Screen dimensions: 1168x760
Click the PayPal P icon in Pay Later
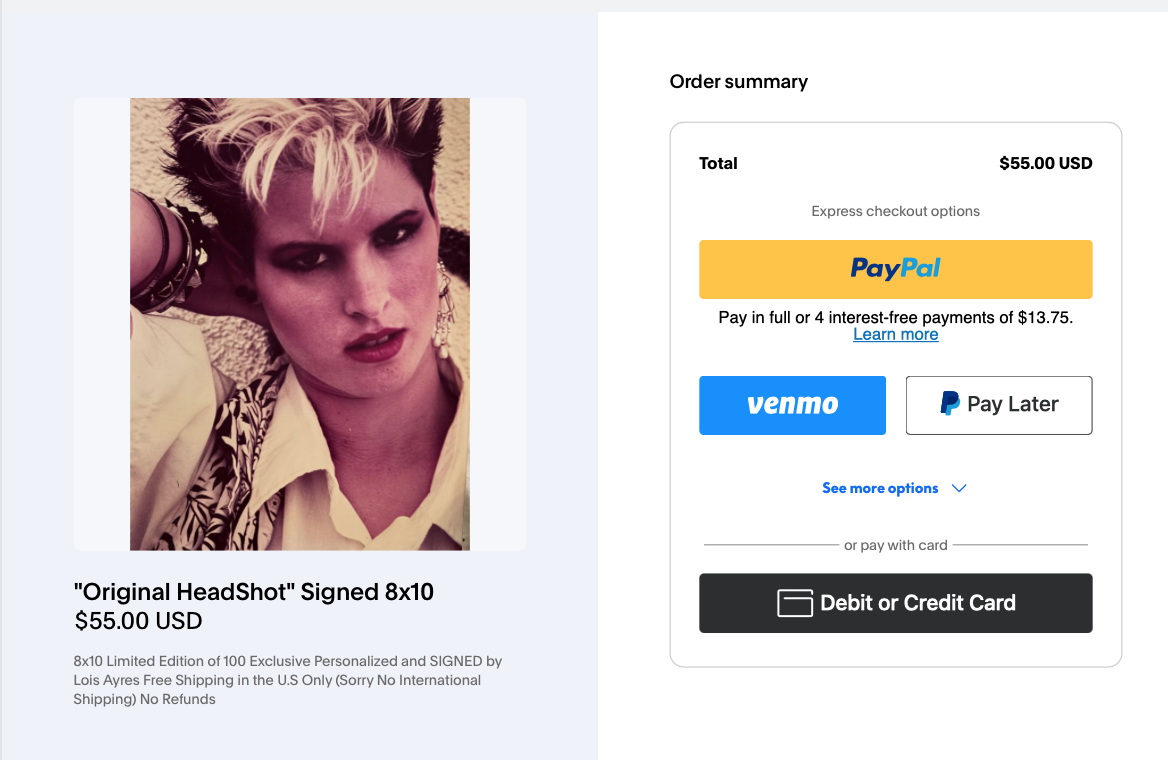pyautogui.click(x=950, y=404)
